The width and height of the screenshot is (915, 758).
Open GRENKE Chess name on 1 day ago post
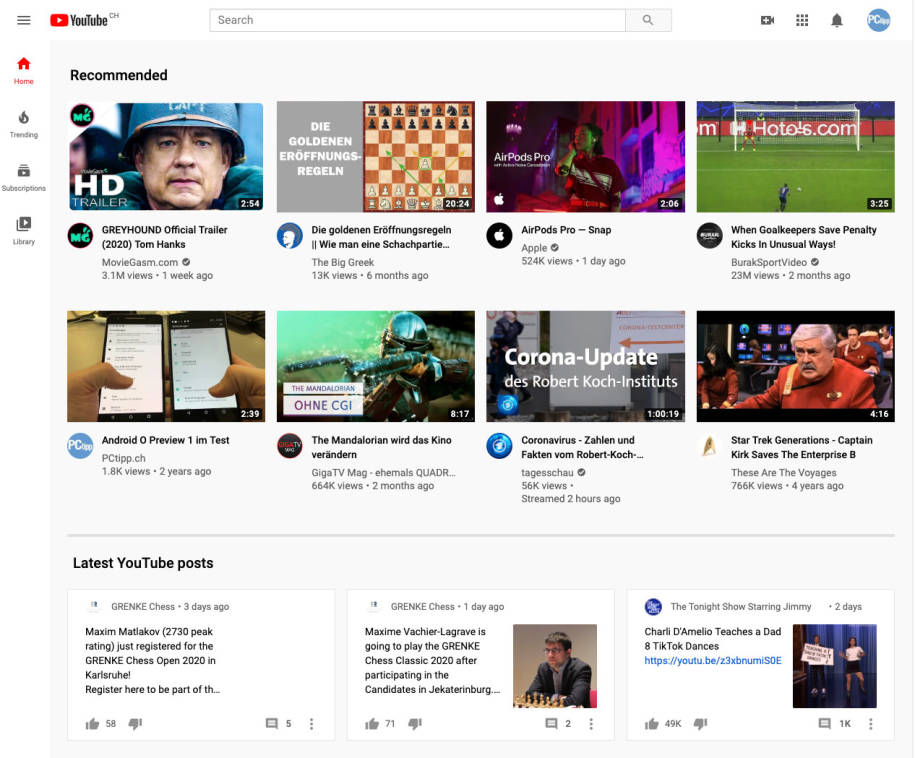click(x=422, y=606)
